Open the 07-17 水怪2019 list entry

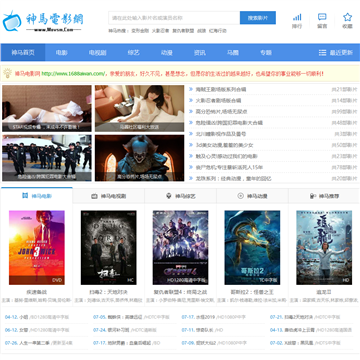click(215, 317)
